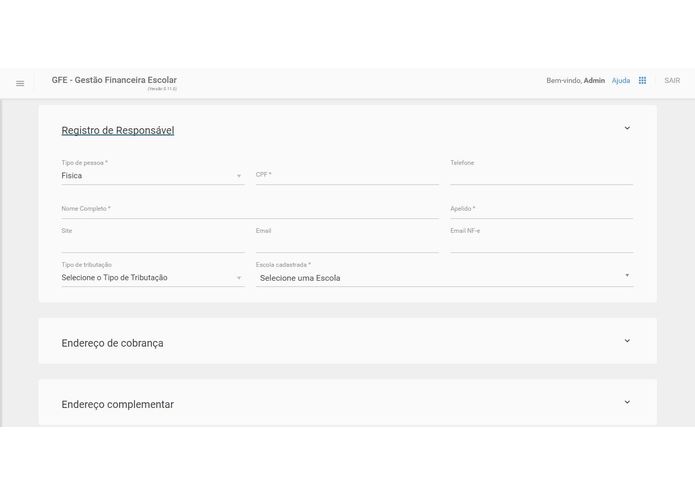Focus the CPF input field
The height and width of the screenshot is (494, 695).
point(347,175)
